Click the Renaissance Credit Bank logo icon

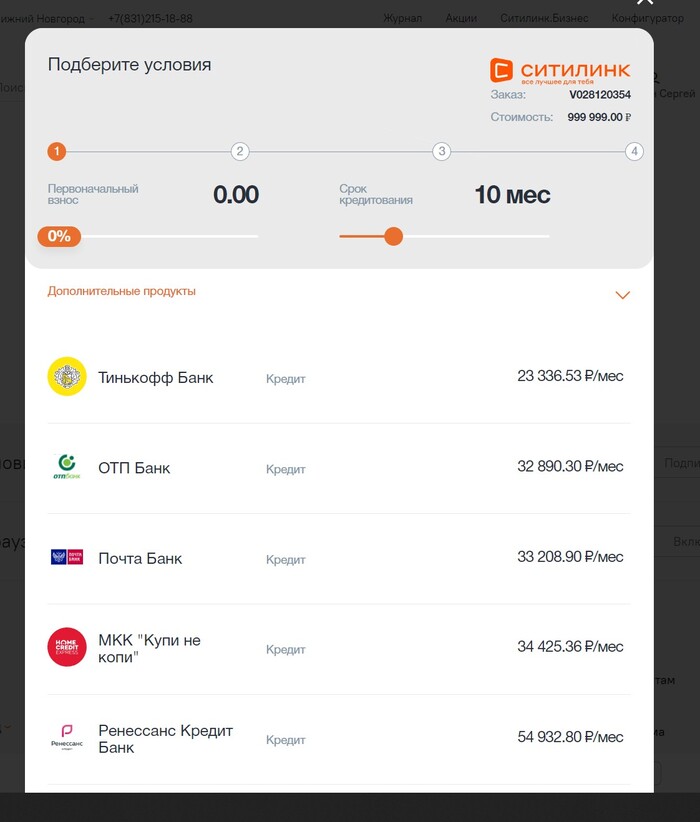pos(67,738)
